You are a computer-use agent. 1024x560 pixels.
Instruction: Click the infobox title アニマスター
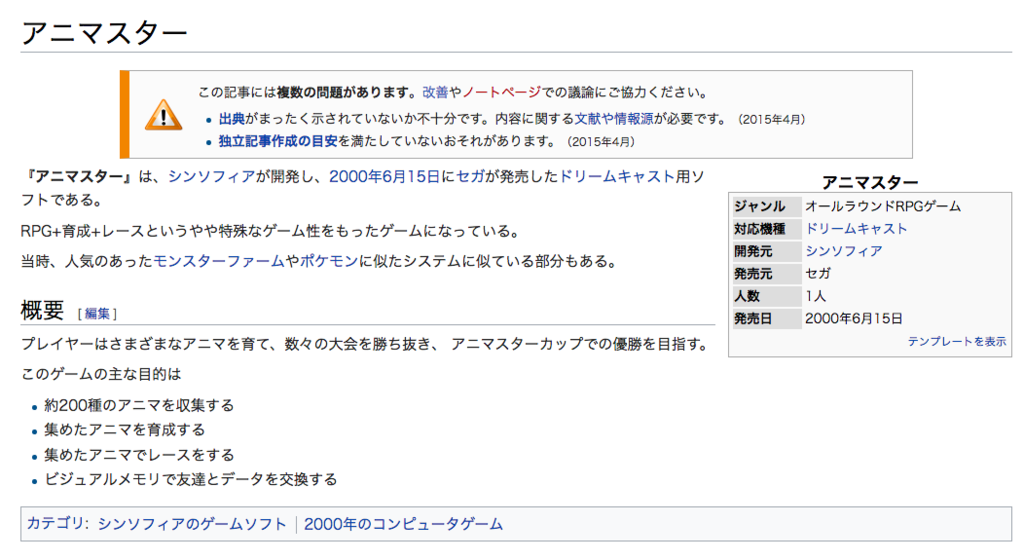(x=870, y=182)
